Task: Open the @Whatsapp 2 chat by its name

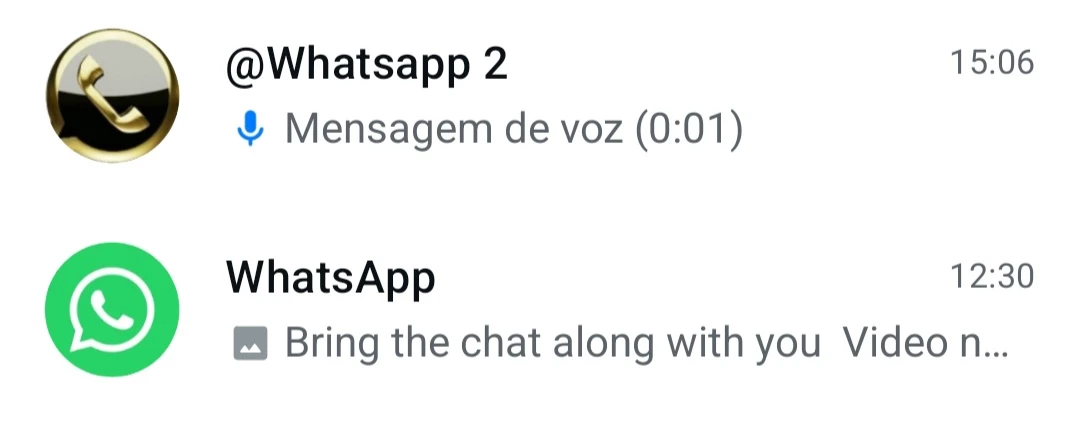Action: [x=366, y=65]
